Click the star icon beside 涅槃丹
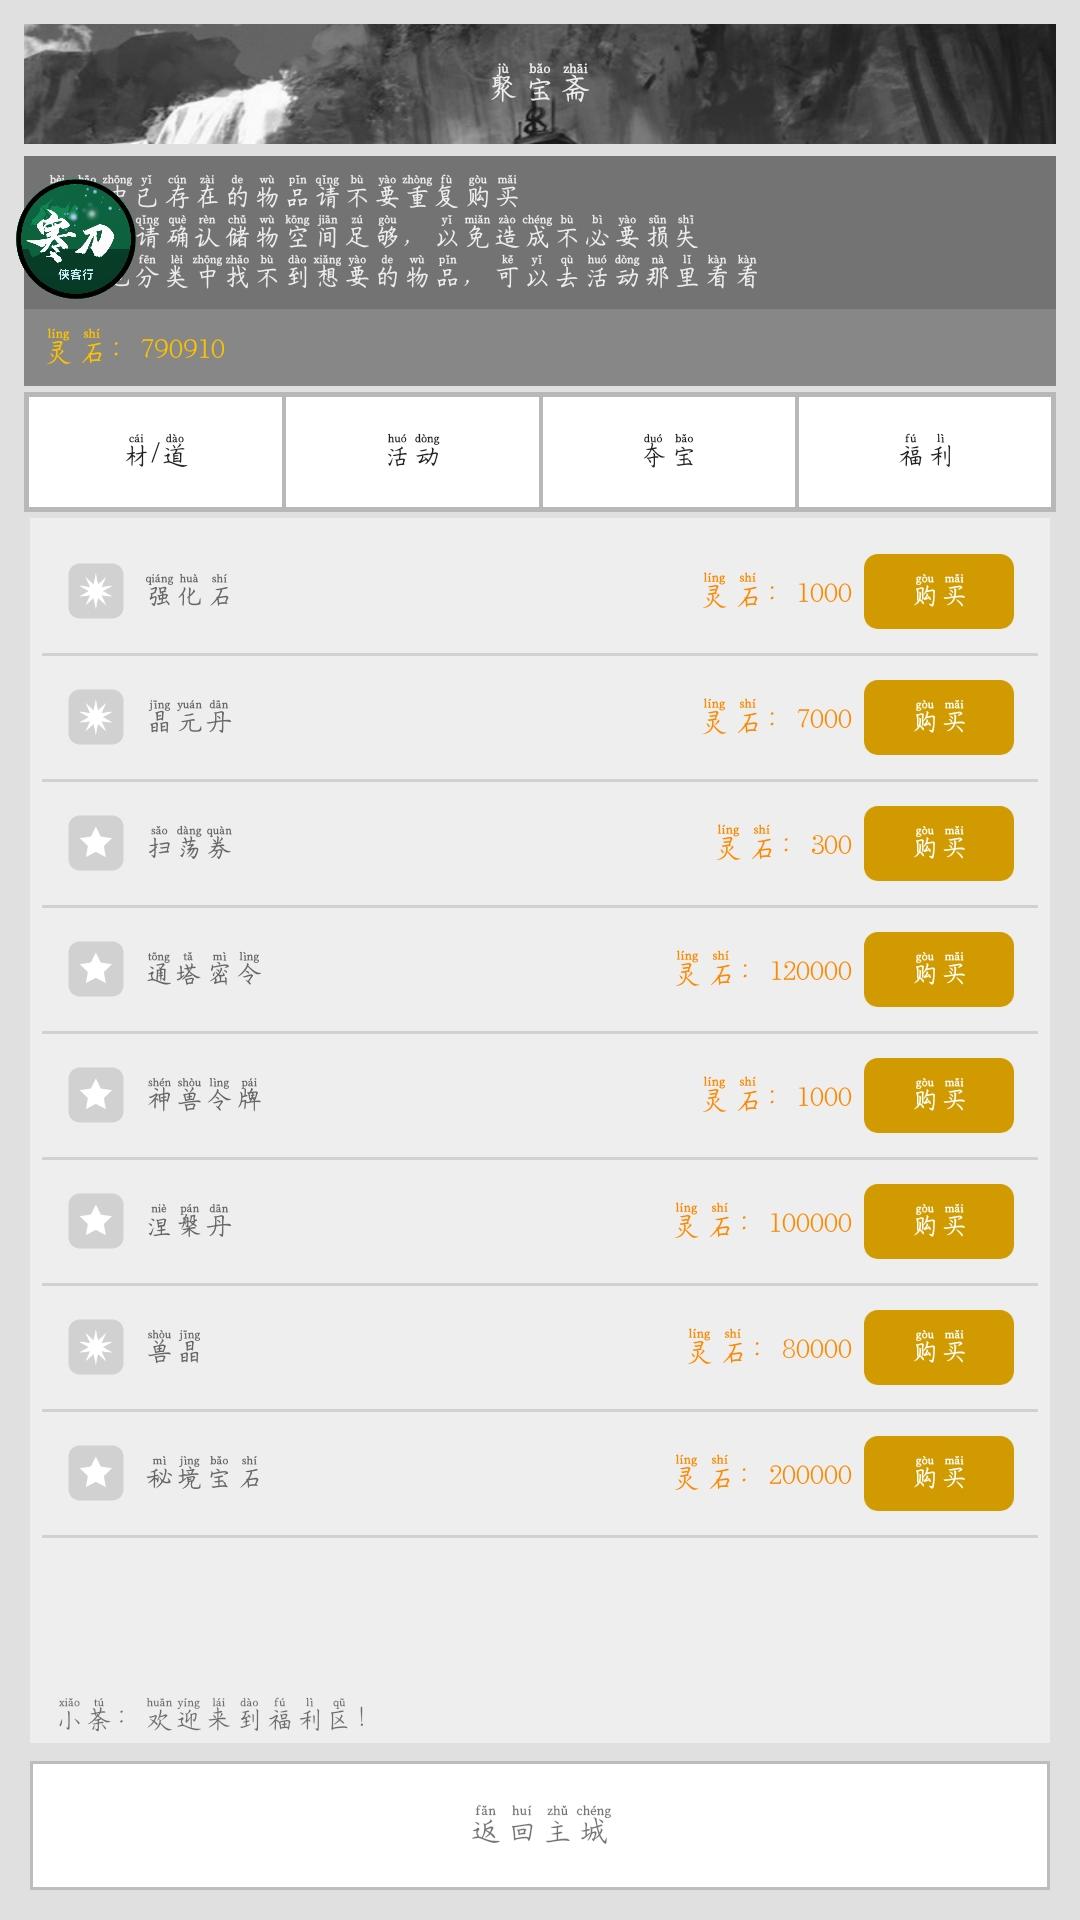The width and height of the screenshot is (1080, 1920). pos(96,1221)
